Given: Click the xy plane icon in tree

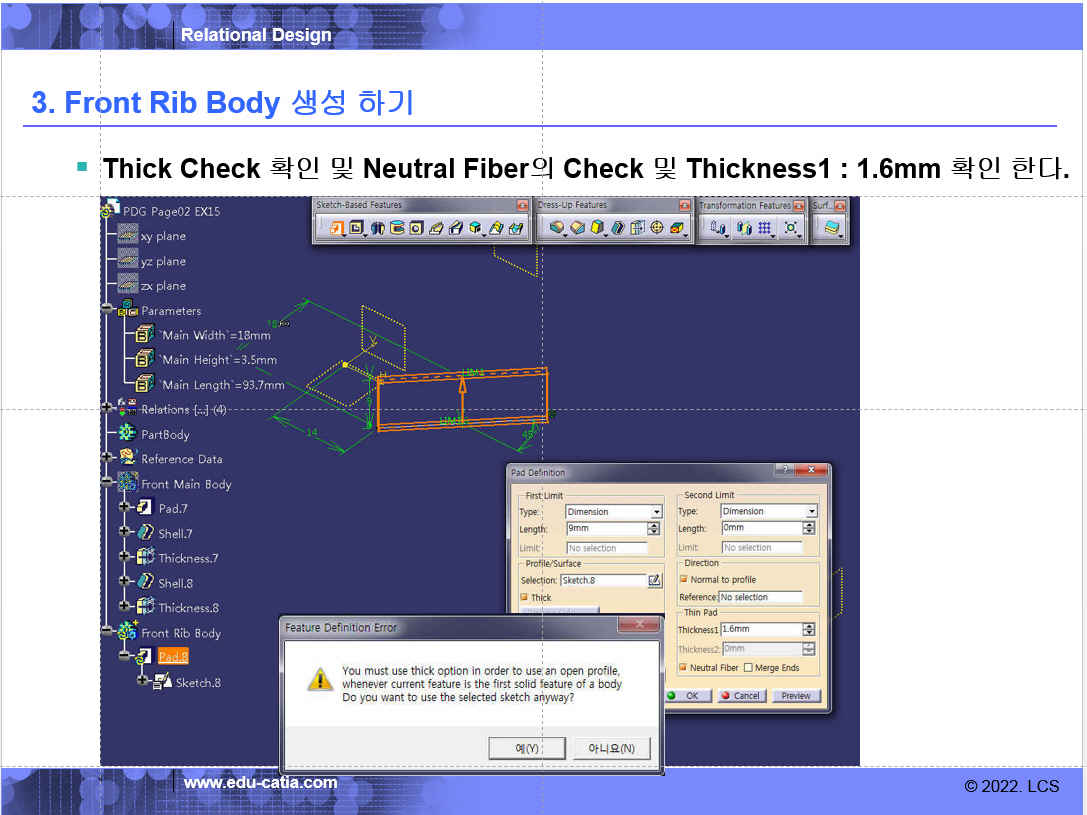Looking at the screenshot, I should click(x=127, y=236).
